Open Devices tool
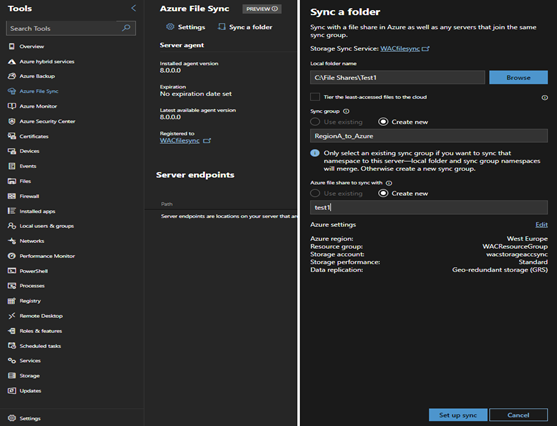This screenshot has height=426, width=557. click(x=29, y=151)
